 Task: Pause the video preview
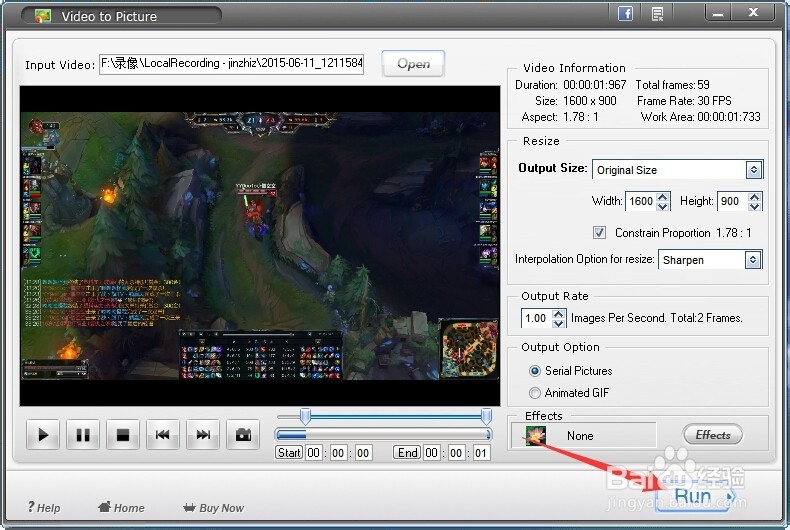pyautogui.click(x=83, y=434)
